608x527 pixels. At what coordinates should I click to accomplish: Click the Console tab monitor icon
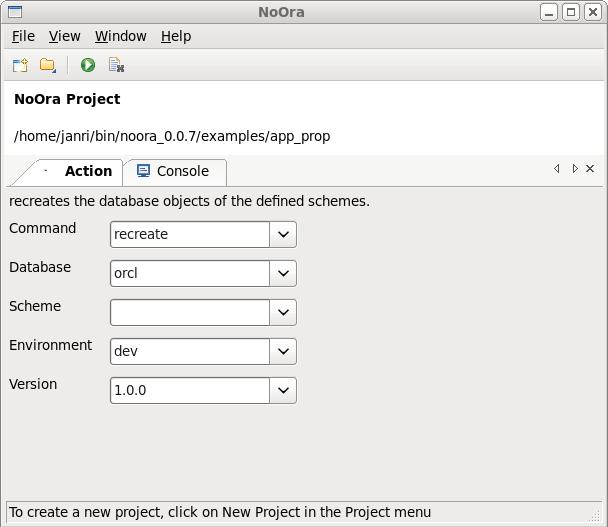pos(144,171)
